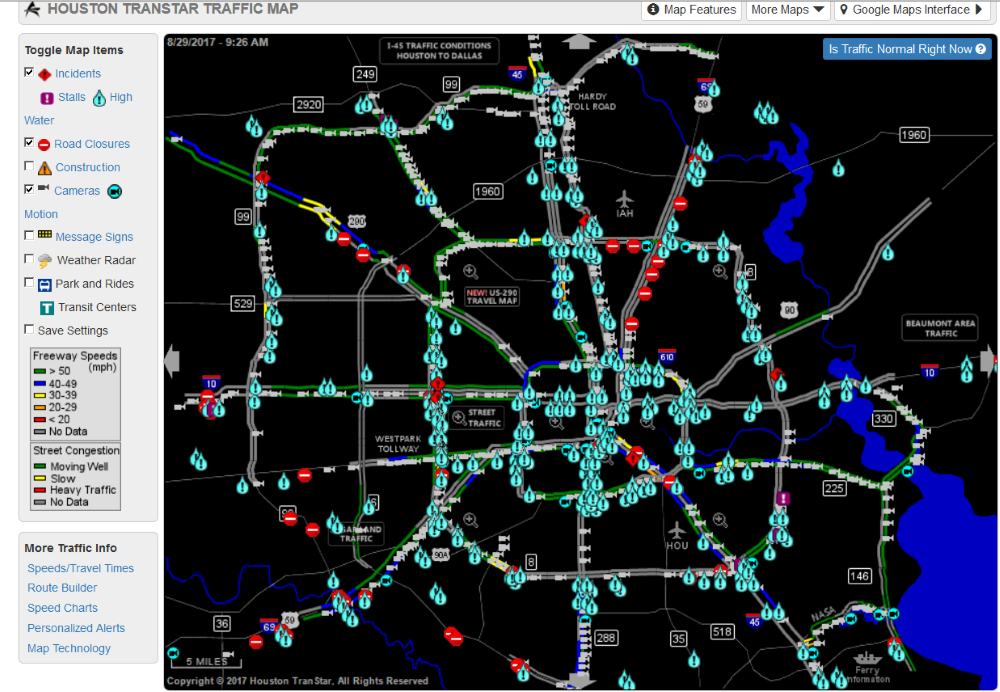Click the Transit Centers label
The height and width of the screenshot is (692, 1000).
pos(97,307)
